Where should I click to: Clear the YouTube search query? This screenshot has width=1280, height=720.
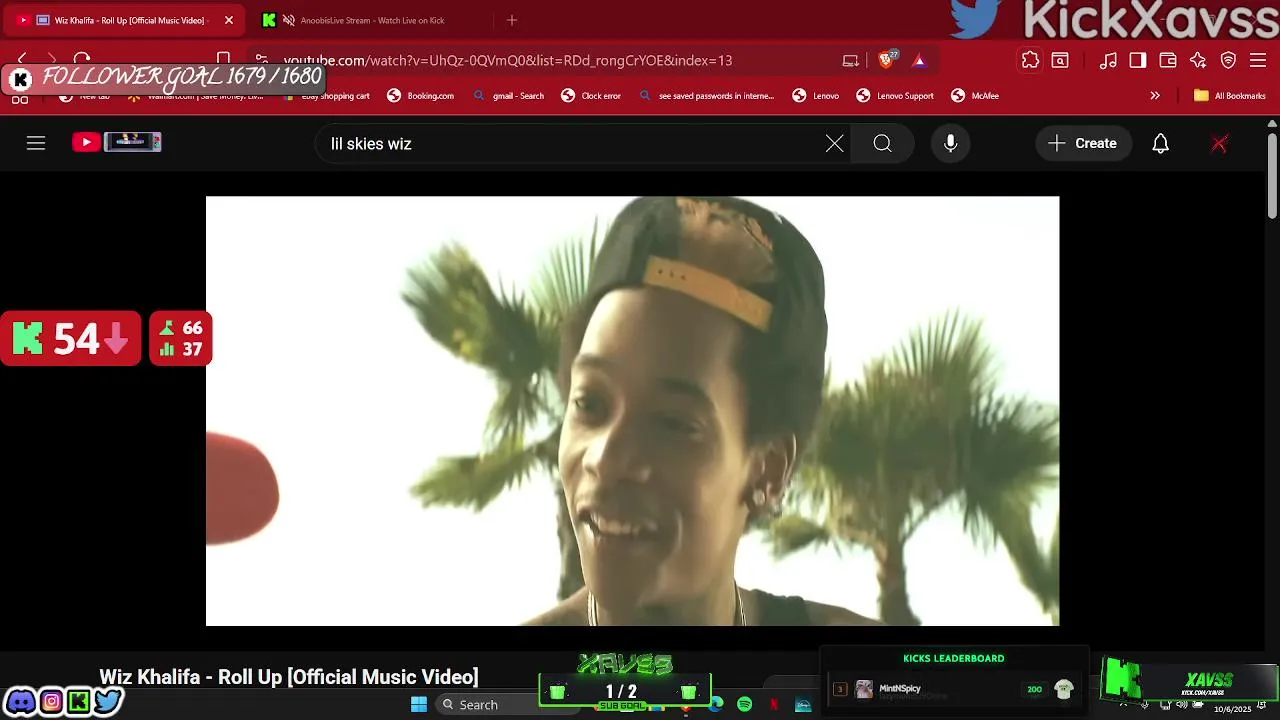(x=835, y=144)
